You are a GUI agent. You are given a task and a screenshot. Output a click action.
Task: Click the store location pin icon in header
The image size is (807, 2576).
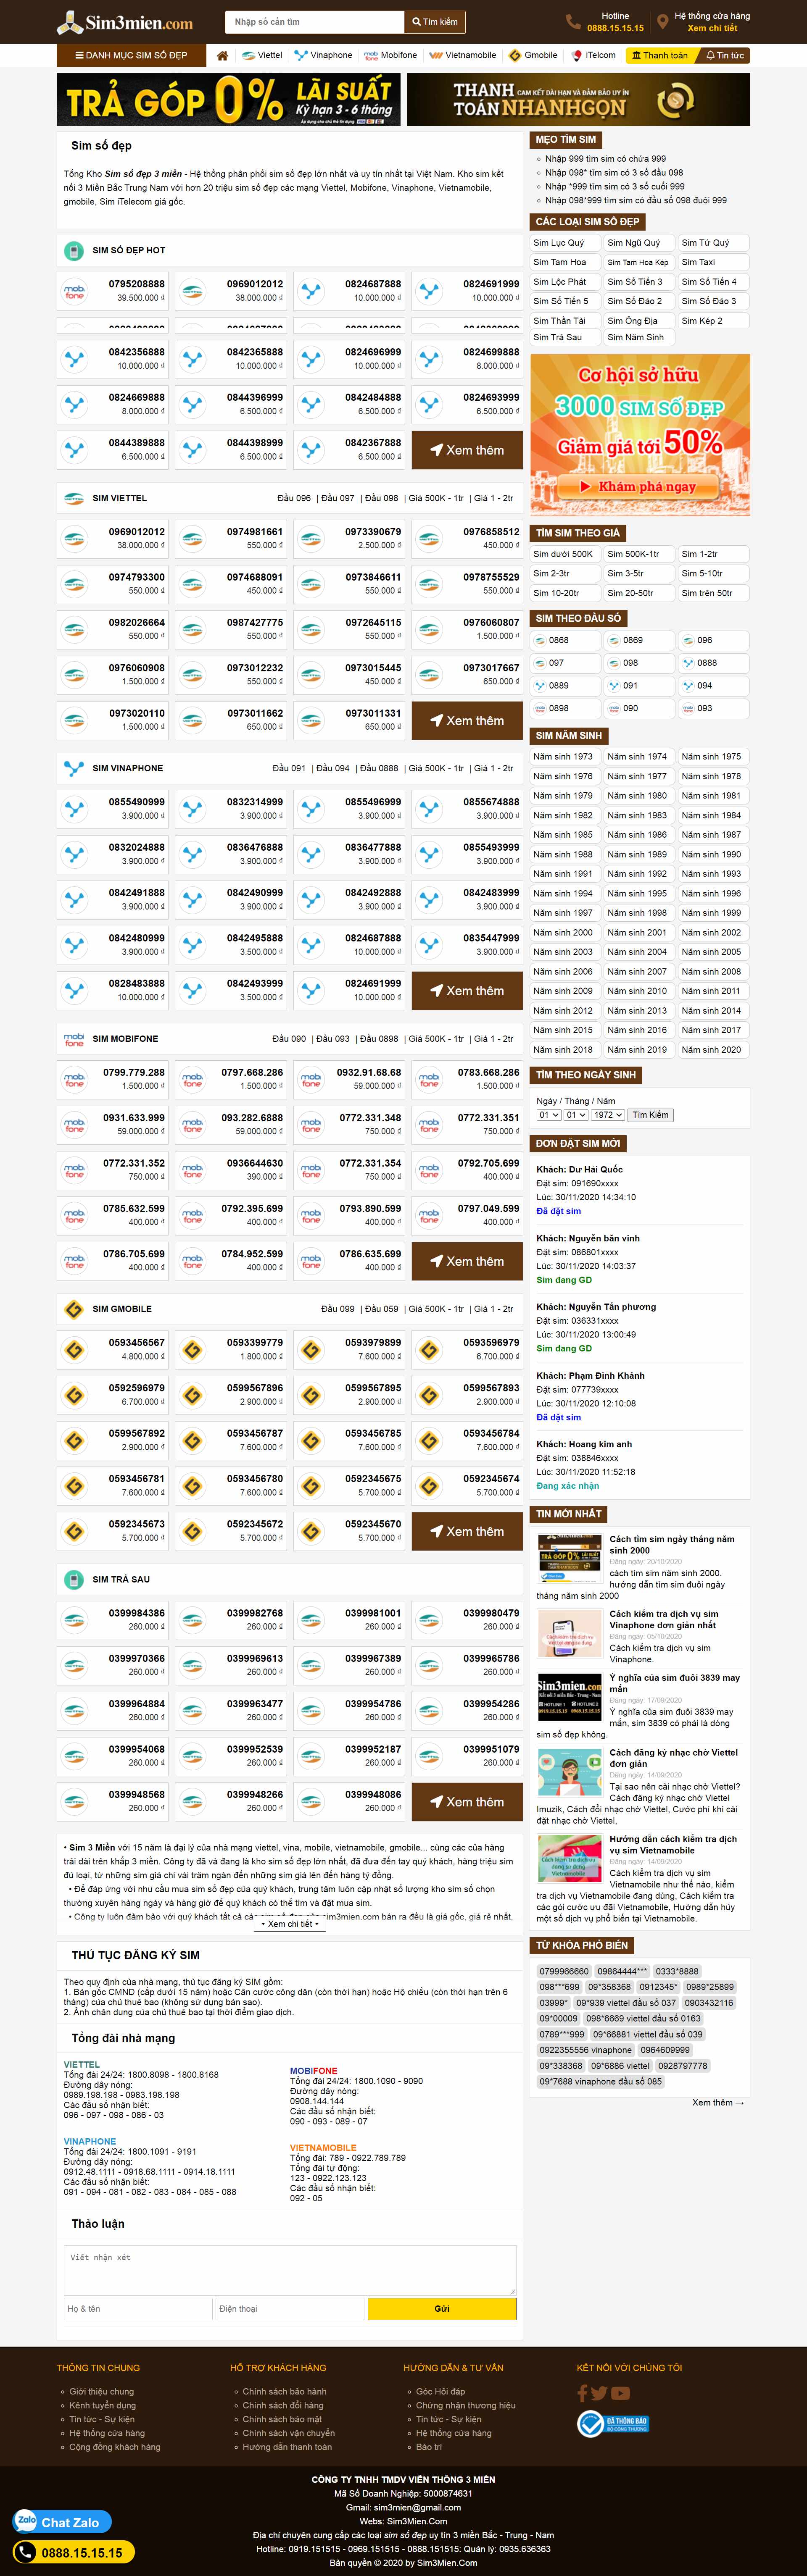(x=662, y=22)
